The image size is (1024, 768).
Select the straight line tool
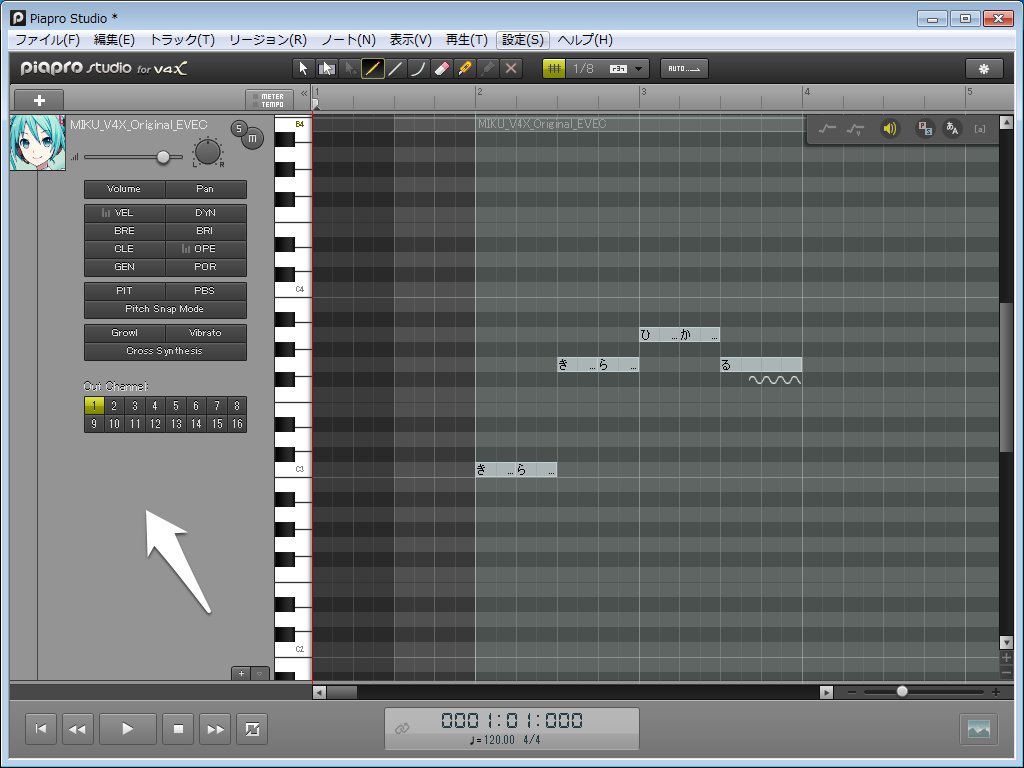click(x=395, y=69)
